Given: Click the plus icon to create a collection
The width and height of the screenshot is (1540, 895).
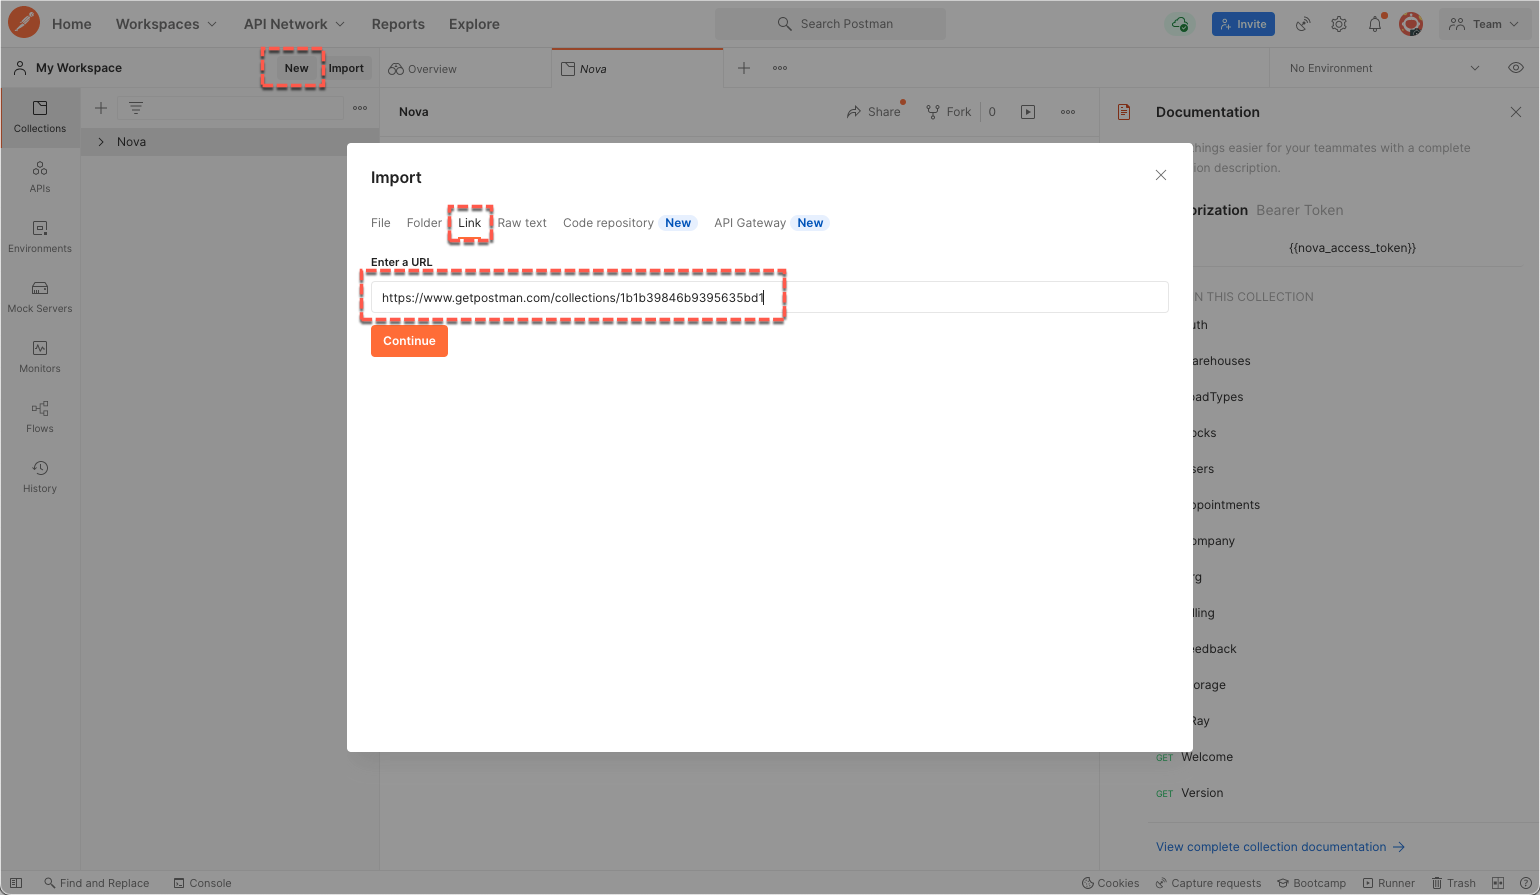Looking at the screenshot, I should 101,108.
